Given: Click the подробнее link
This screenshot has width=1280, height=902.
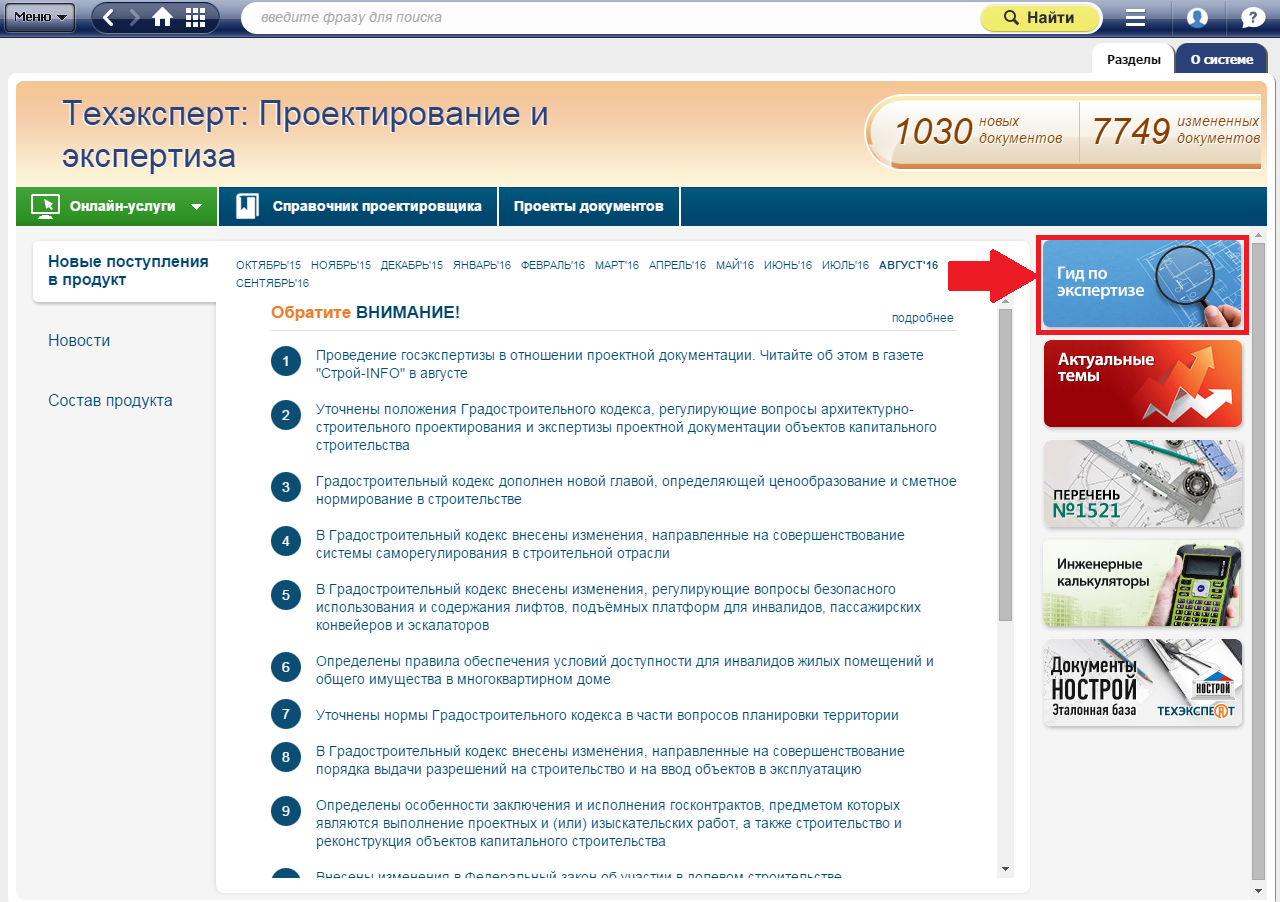Looking at the screenshot, I should (922, 318).
